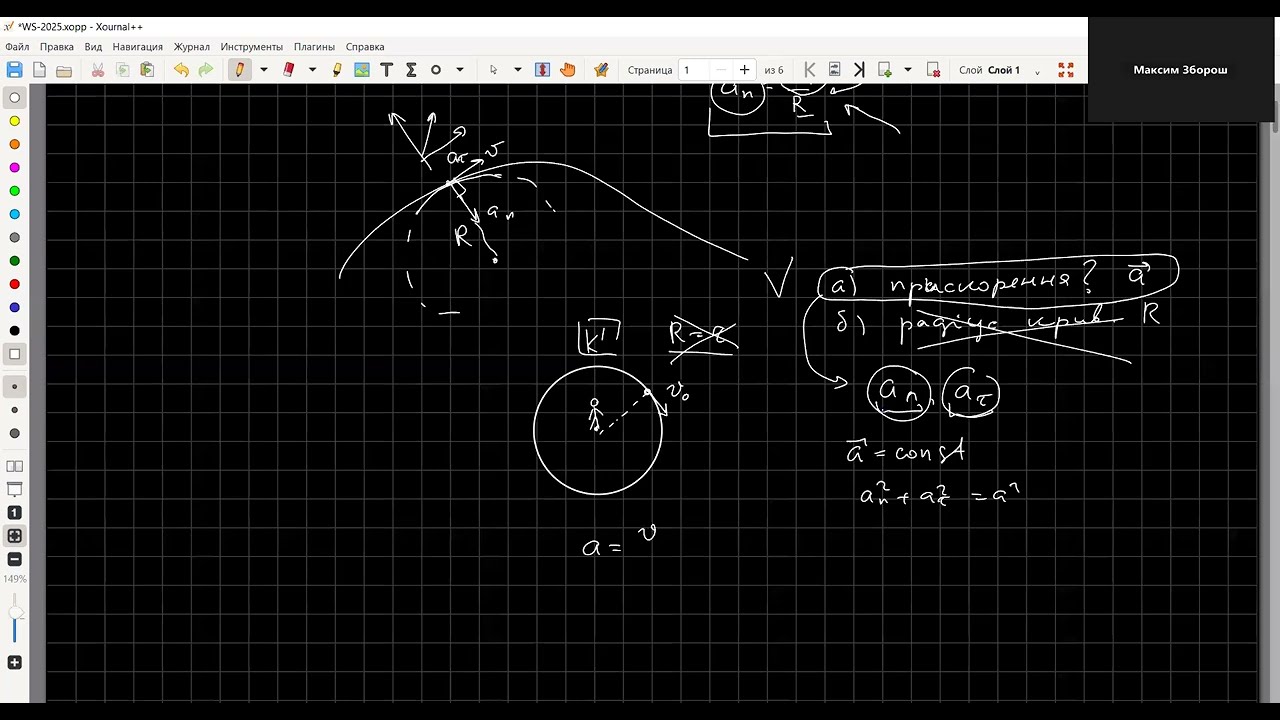The image size is (1280, 720).
Task: Pick the black color swatch
Action: tap(14, 331)
